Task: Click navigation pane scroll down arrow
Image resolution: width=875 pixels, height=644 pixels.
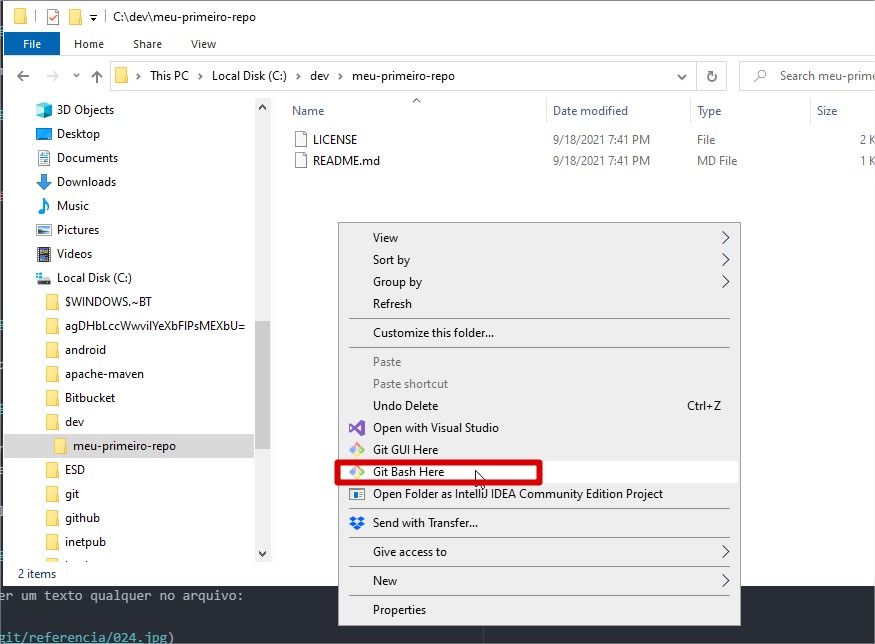Action: [x=262, y=554]
